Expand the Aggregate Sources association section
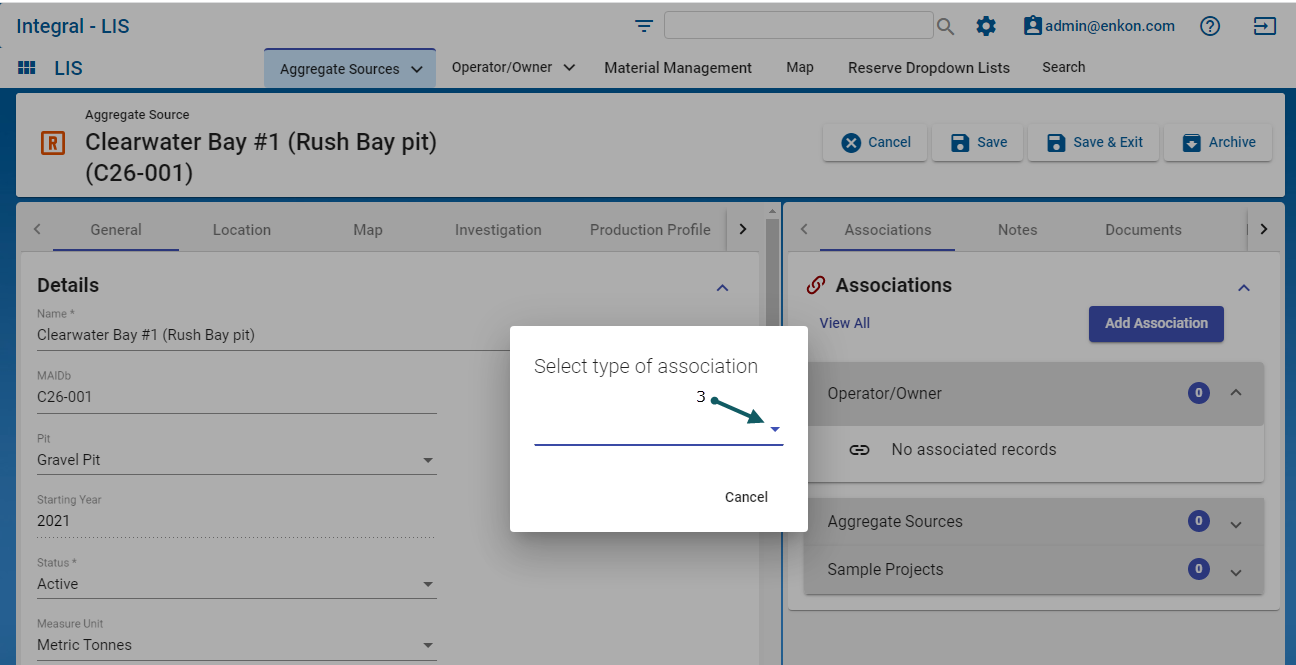 click(x=1235, y=522)
